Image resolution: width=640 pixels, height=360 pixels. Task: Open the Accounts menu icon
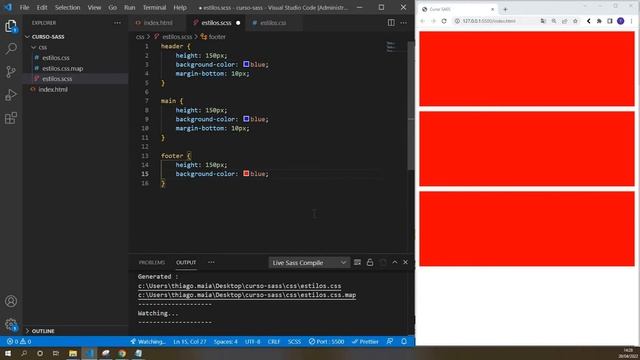11,301
